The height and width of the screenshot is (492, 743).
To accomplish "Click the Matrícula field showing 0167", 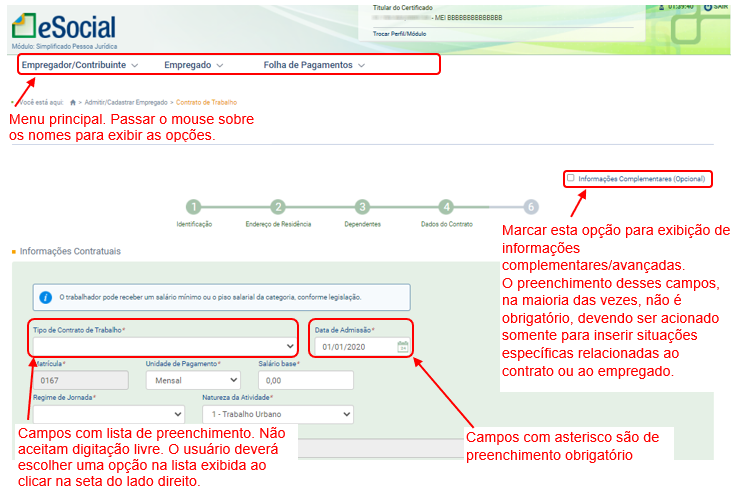I will 81,380.
